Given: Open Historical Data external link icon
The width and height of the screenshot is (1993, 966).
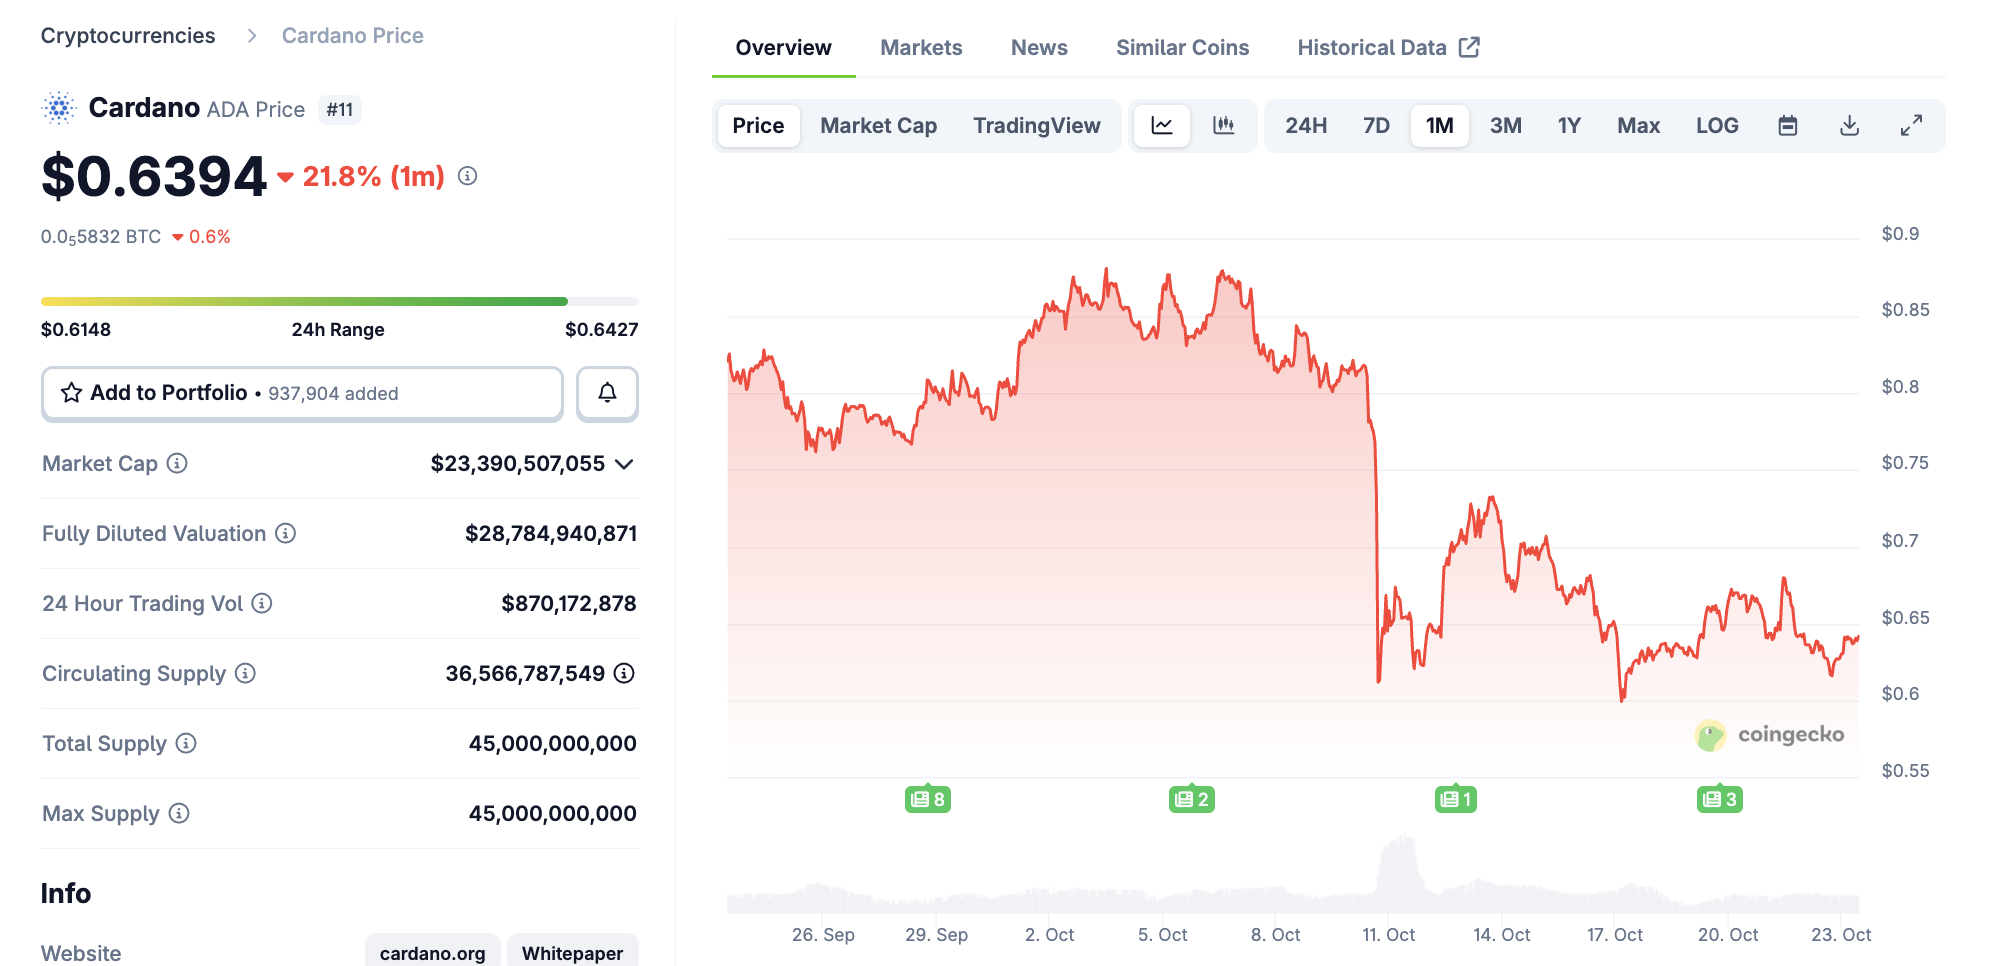Looking at the screenshot, I should 1469,46.
